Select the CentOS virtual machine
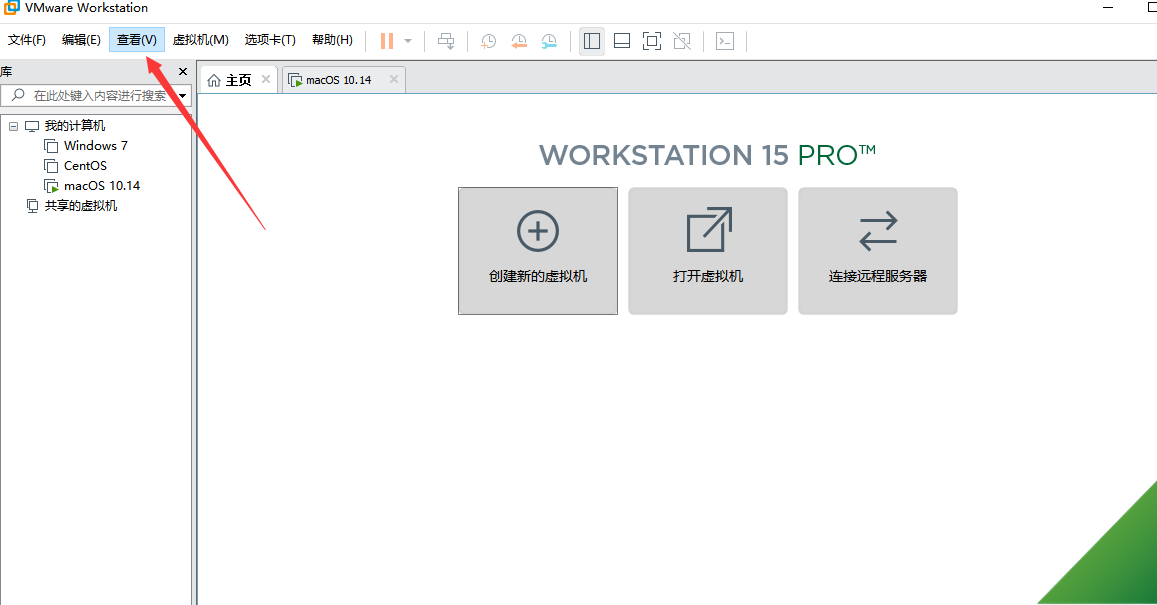The image size is (1157, 605). coord(85,165)
